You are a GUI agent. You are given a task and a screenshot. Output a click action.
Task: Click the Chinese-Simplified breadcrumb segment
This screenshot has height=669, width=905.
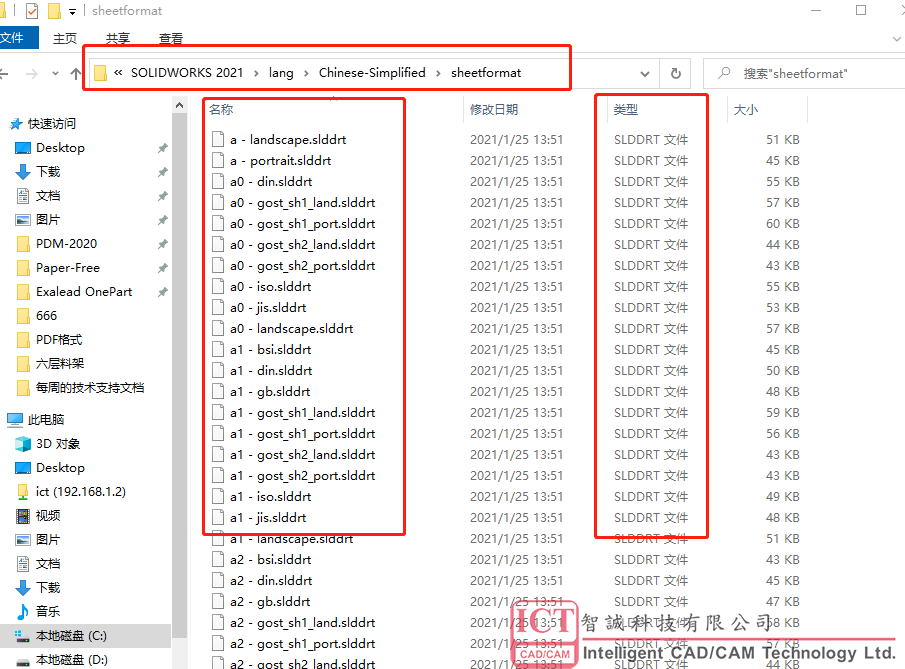[372, 73]
